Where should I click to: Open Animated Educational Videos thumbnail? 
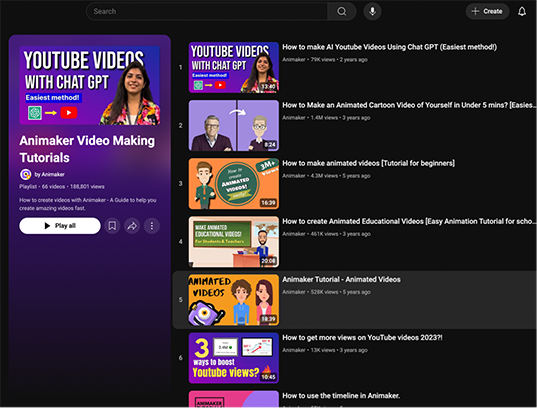234,242
